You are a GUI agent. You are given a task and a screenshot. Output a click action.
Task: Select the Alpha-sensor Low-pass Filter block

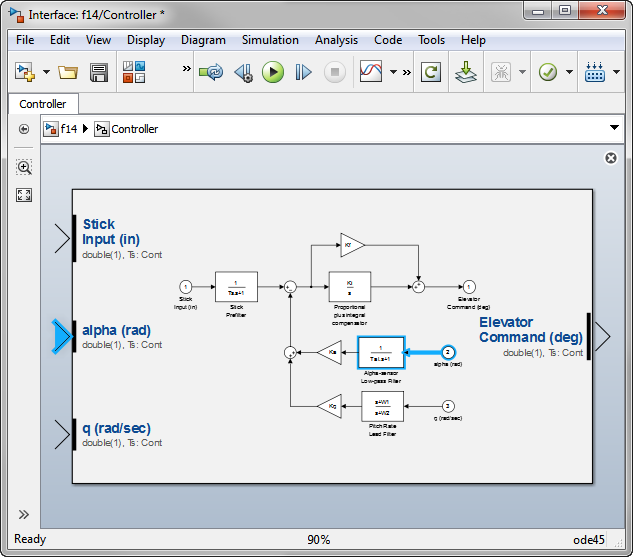[x=381, y=352]
